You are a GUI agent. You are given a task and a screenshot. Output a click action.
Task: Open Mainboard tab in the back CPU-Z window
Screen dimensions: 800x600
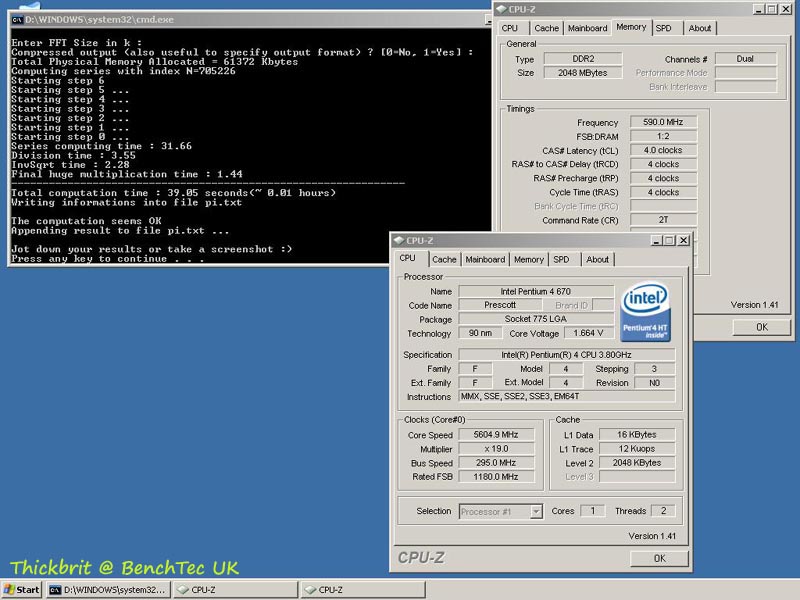tap(587, 28)
